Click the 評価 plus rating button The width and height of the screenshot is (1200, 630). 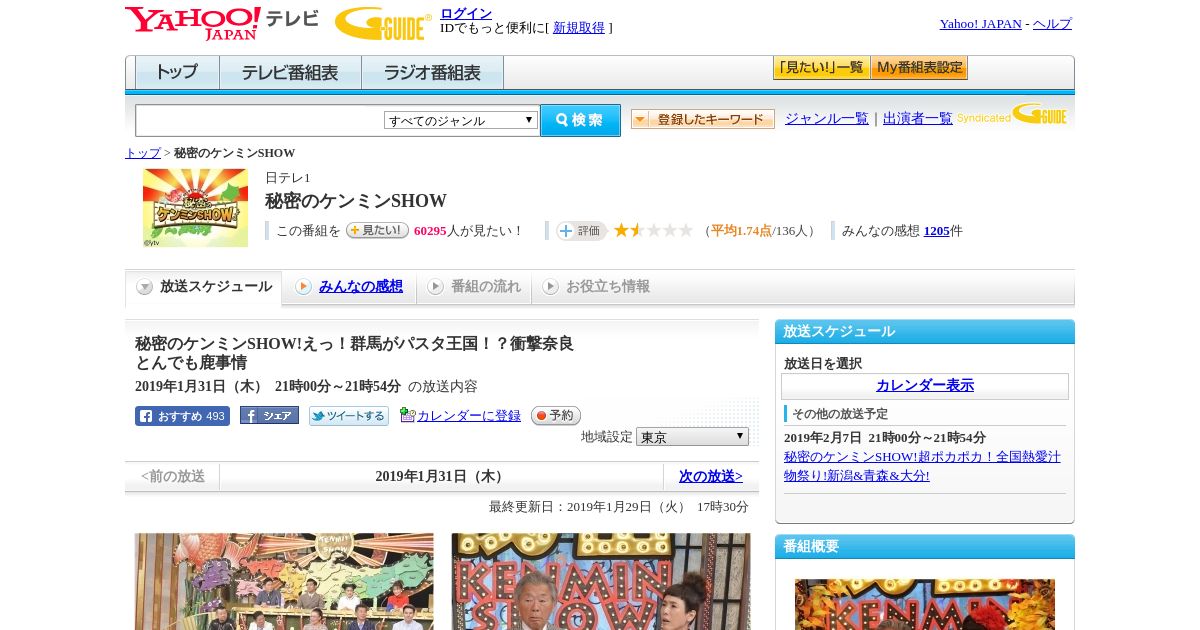pyautogui.click(x=581, y=231)
